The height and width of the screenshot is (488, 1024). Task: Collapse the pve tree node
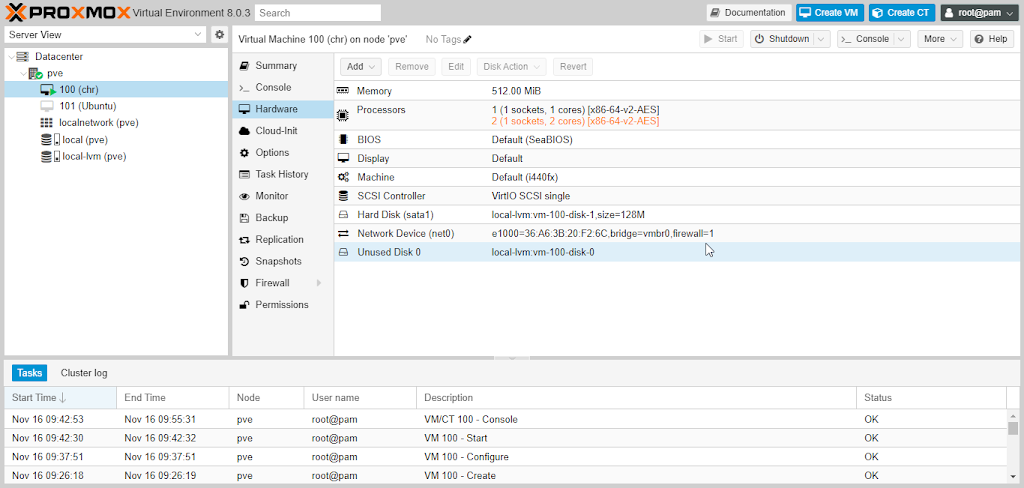[x=23, y=73]
